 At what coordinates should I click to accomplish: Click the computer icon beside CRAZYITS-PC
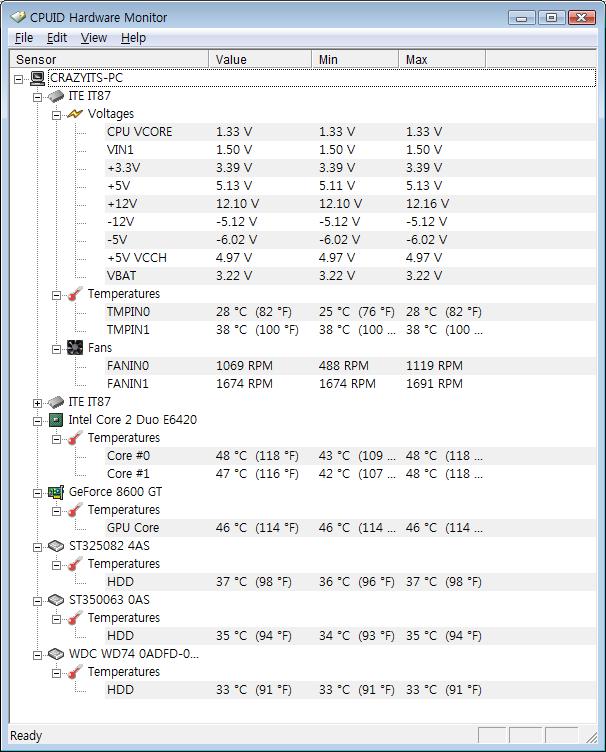(x=37, y=78)
